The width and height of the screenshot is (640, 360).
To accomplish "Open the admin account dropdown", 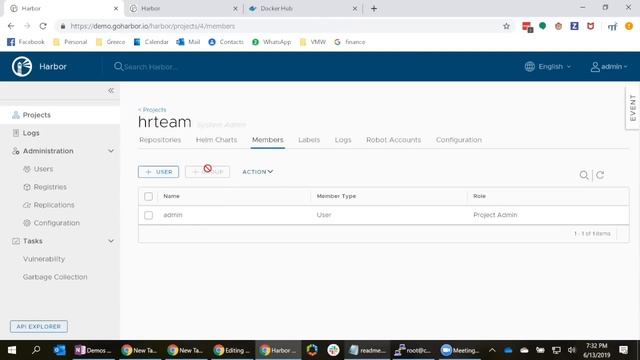I will click(x=613, y=67).
